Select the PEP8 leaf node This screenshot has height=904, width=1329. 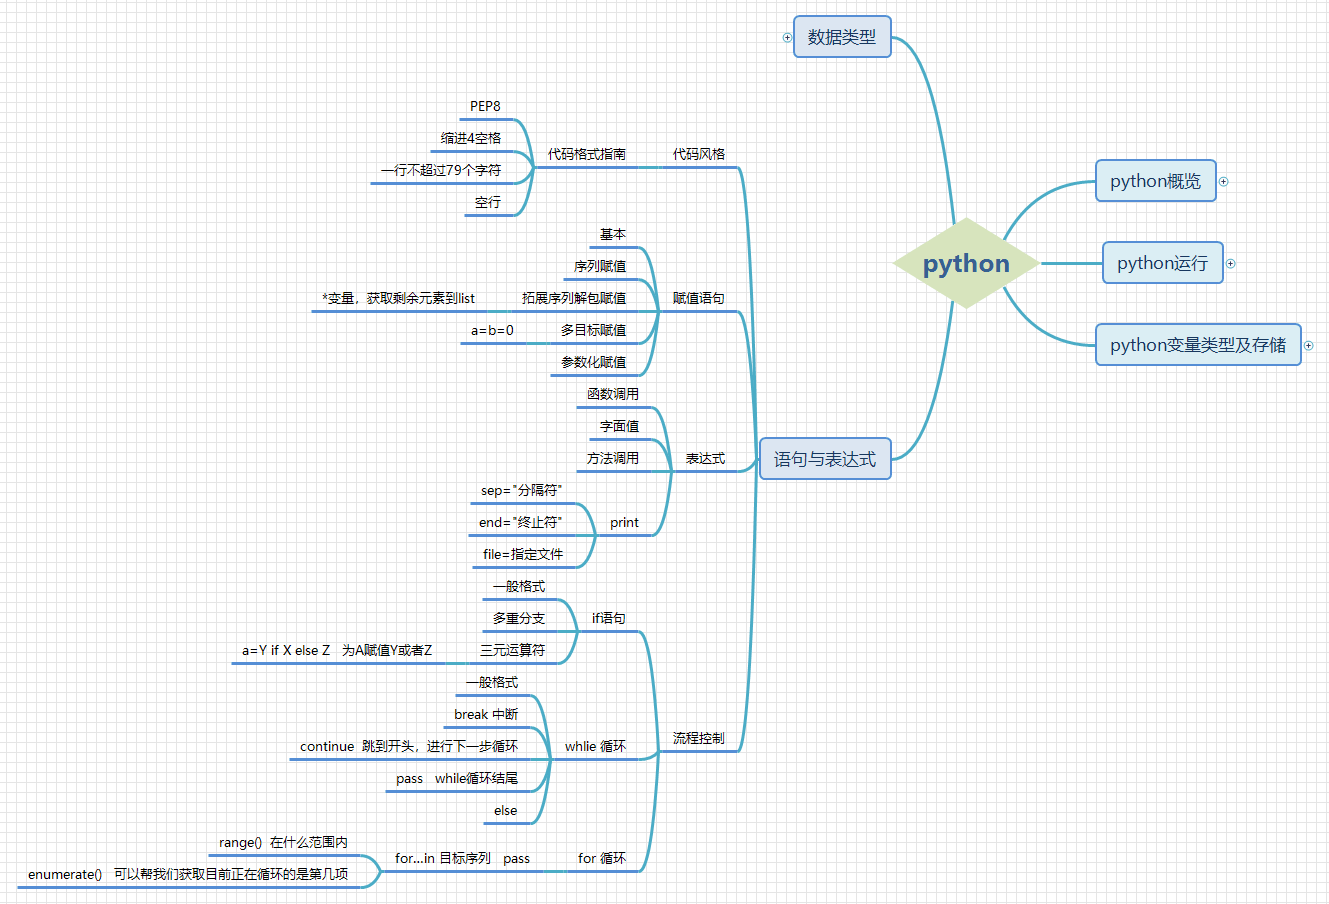[x=486, y=106]
